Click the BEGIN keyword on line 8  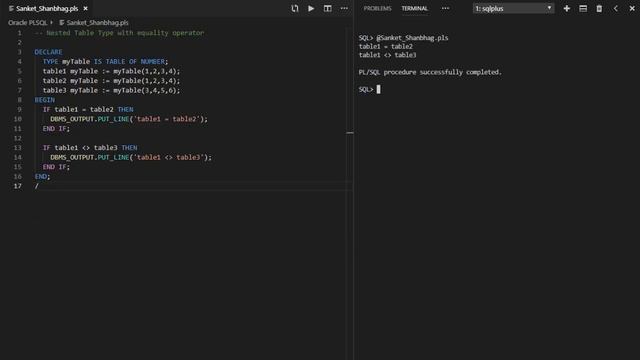pyautogui.click(x=44, y=100)
